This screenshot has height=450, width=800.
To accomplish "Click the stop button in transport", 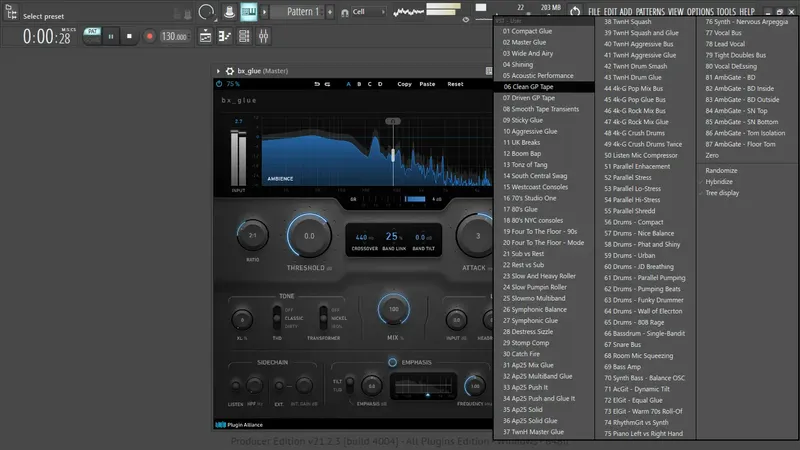I will pos(129,36).
